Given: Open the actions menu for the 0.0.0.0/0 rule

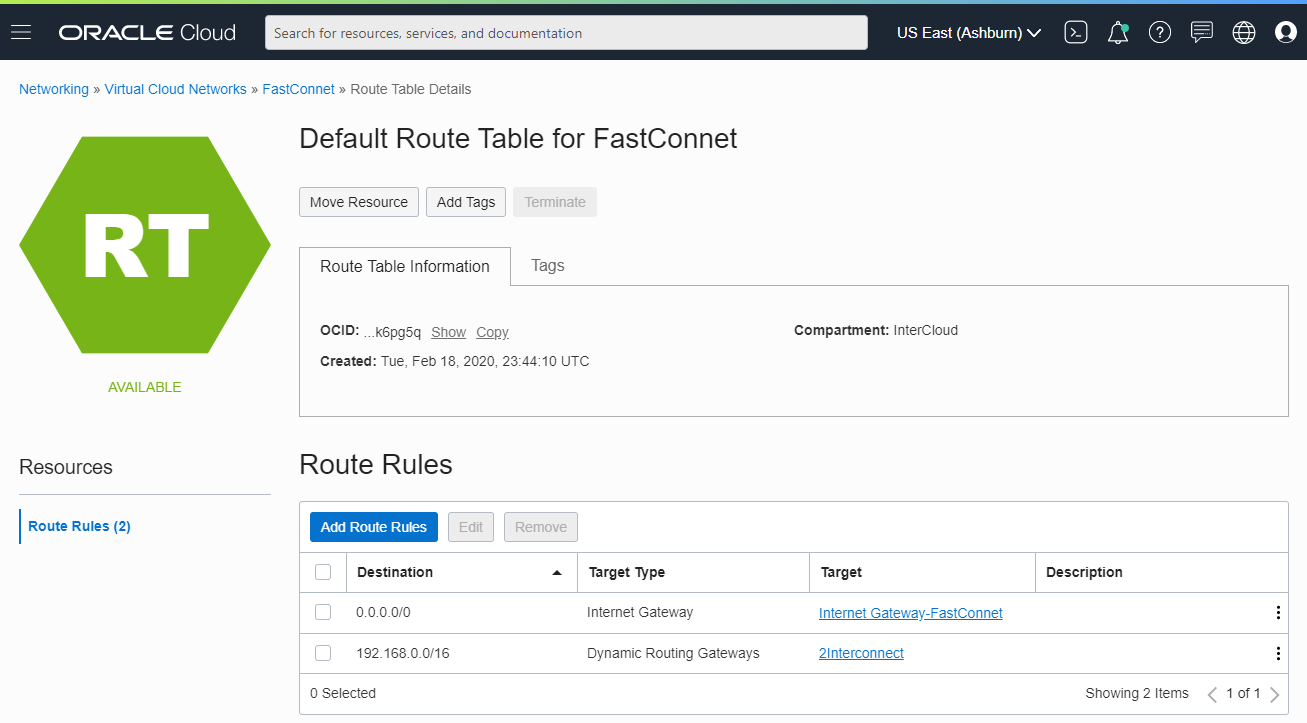Looking at the screenshot, I should tap(1277, 612).
